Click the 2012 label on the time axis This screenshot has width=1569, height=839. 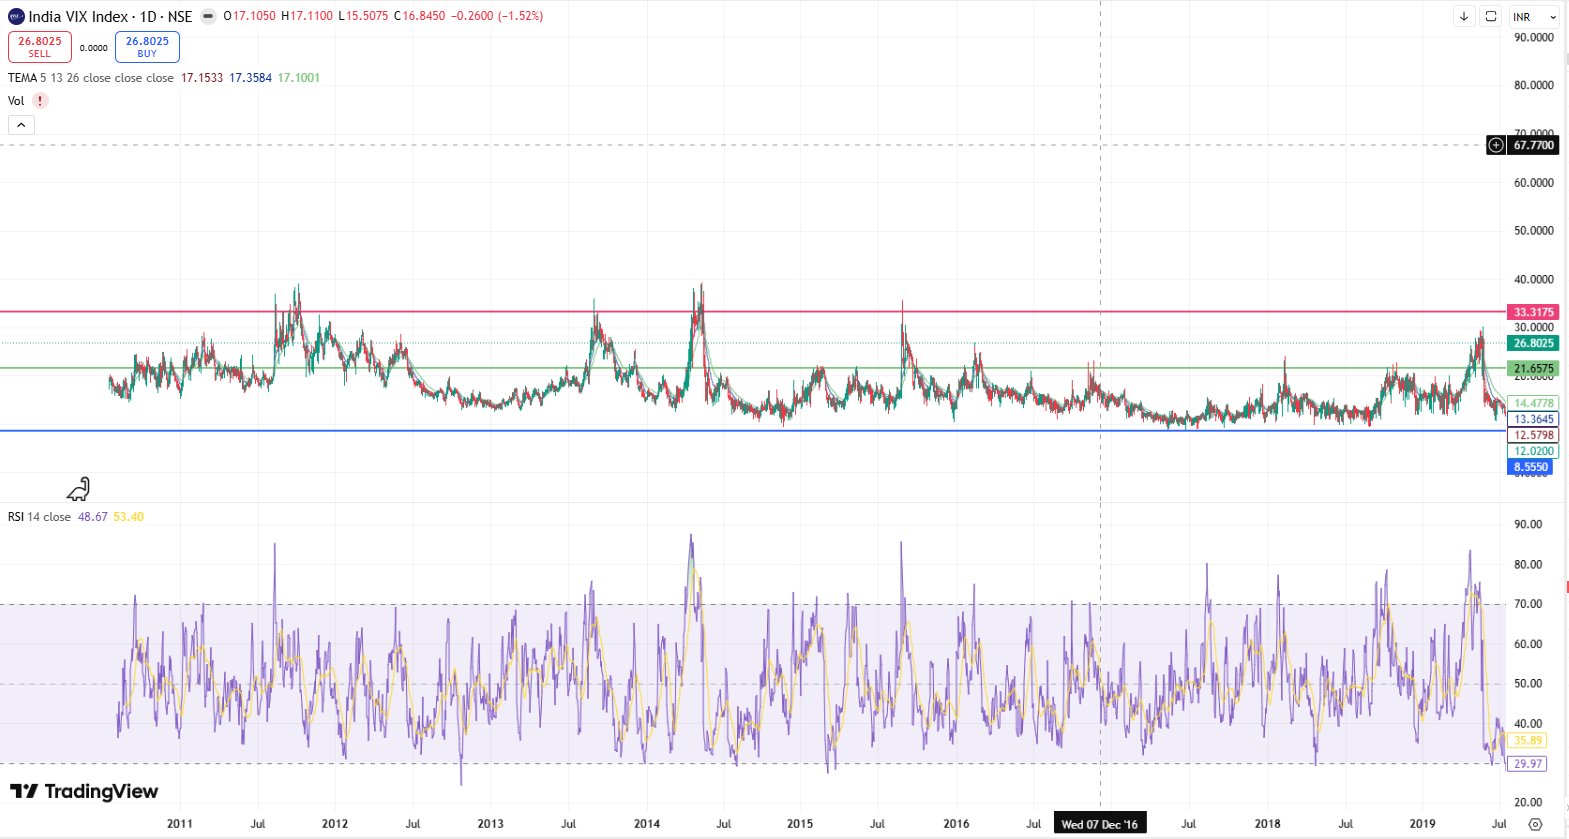click(x=335, y=824)
